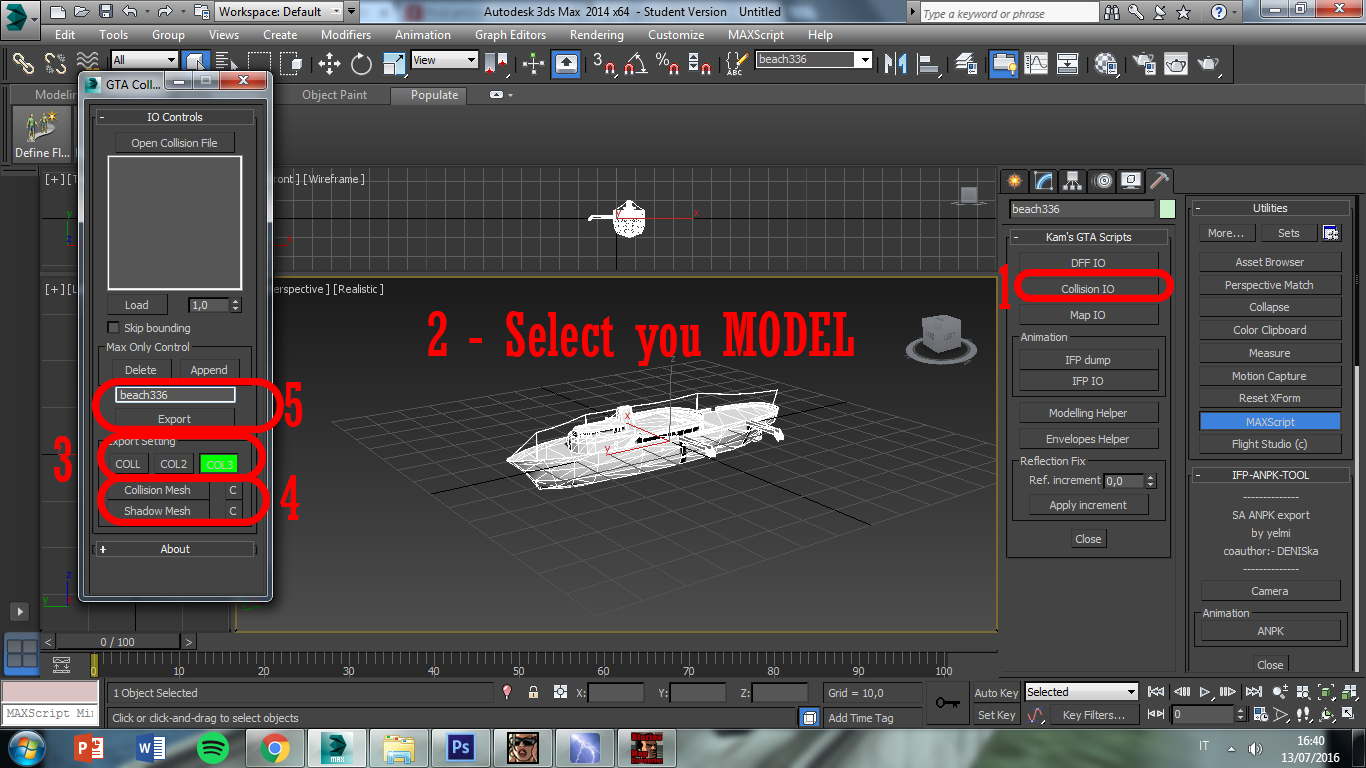The width and height of the screenshot is (1366, 768).
Task: Click the Go to Start control
Action: coord(1157,692)
